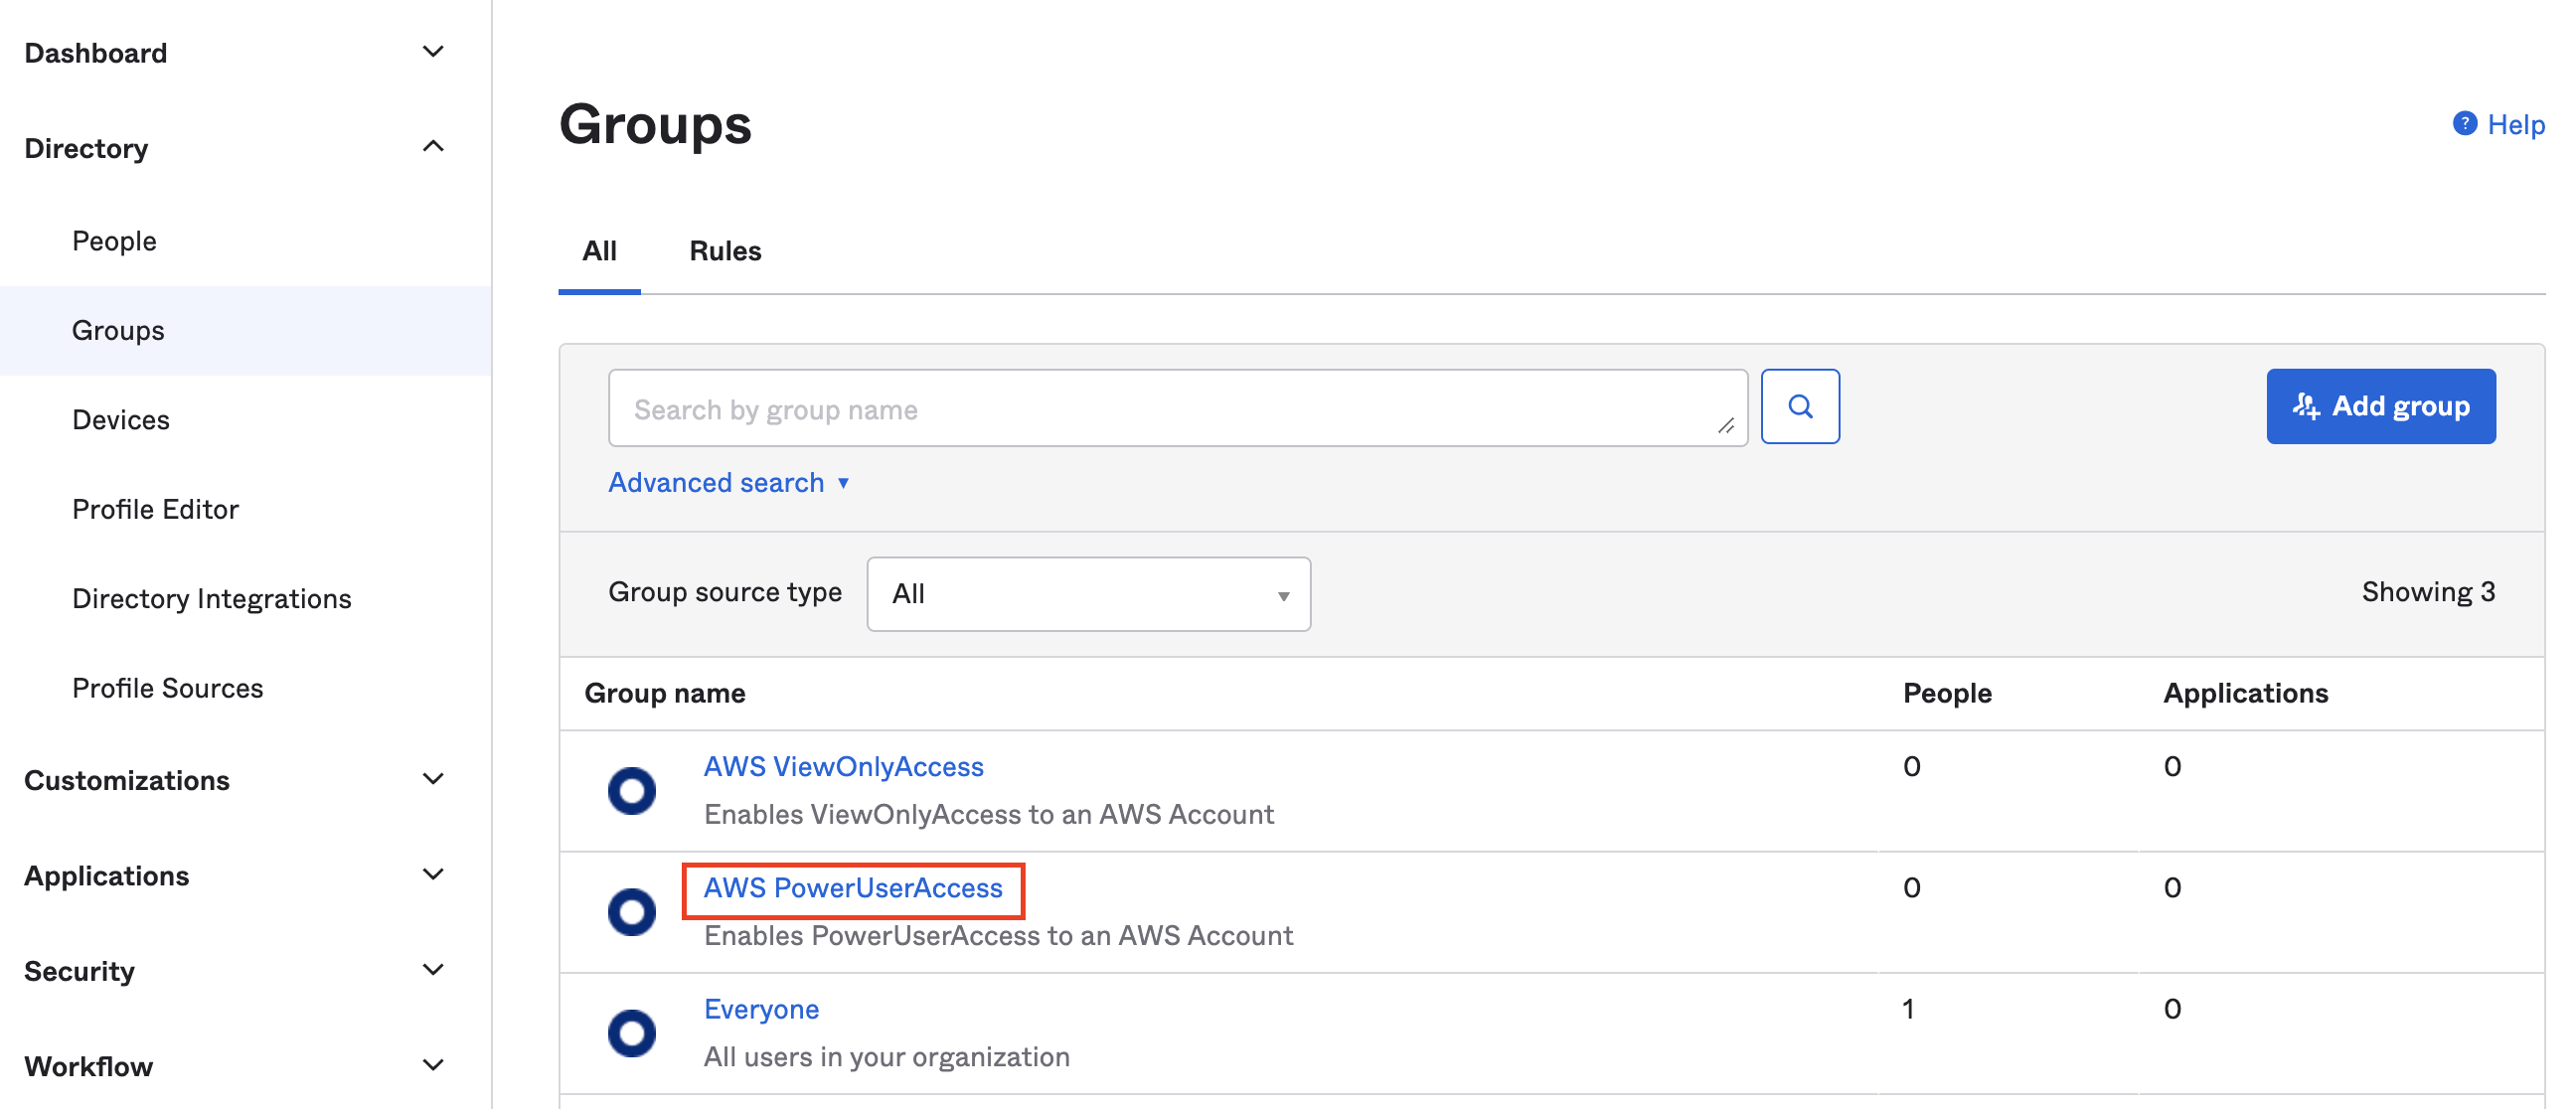Switch to the Rules tab

725,250
